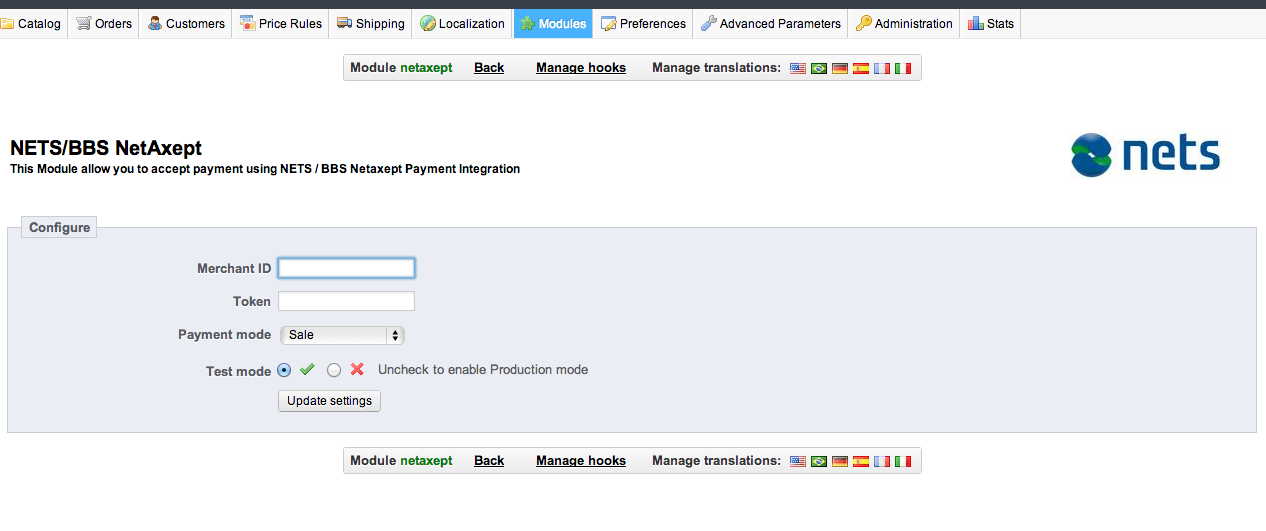Select US English flag in upper module bar
This screenshot has width=1266, height=531.
pos(797,68)
